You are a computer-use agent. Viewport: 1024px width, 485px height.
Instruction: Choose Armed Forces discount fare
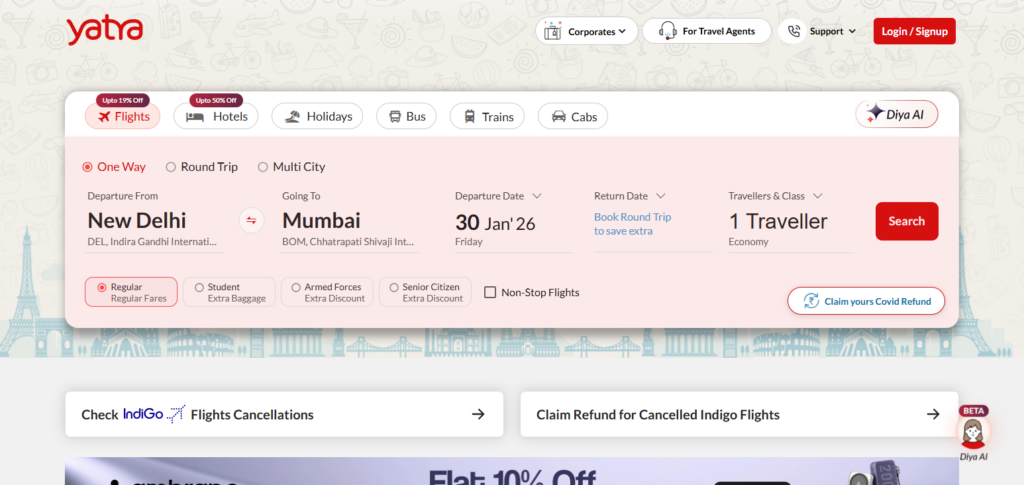coord(327,292)
